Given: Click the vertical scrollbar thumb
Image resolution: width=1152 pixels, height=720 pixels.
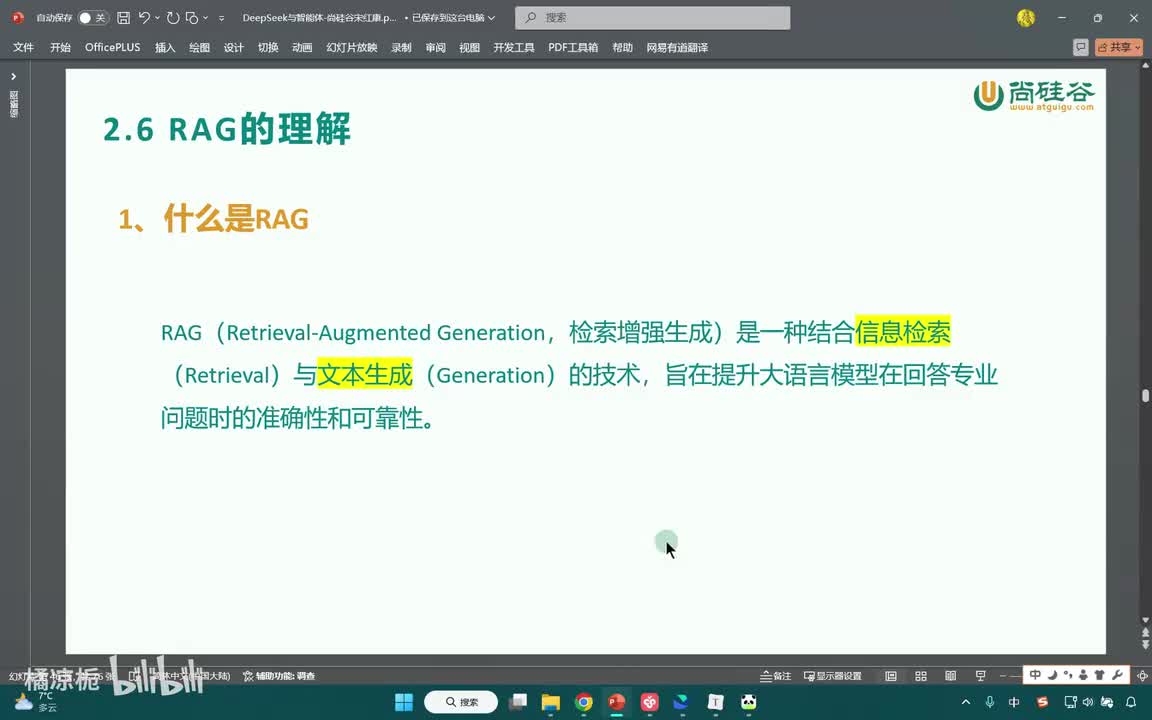Looking at the screenshot, I should [x=1145, y=395].
